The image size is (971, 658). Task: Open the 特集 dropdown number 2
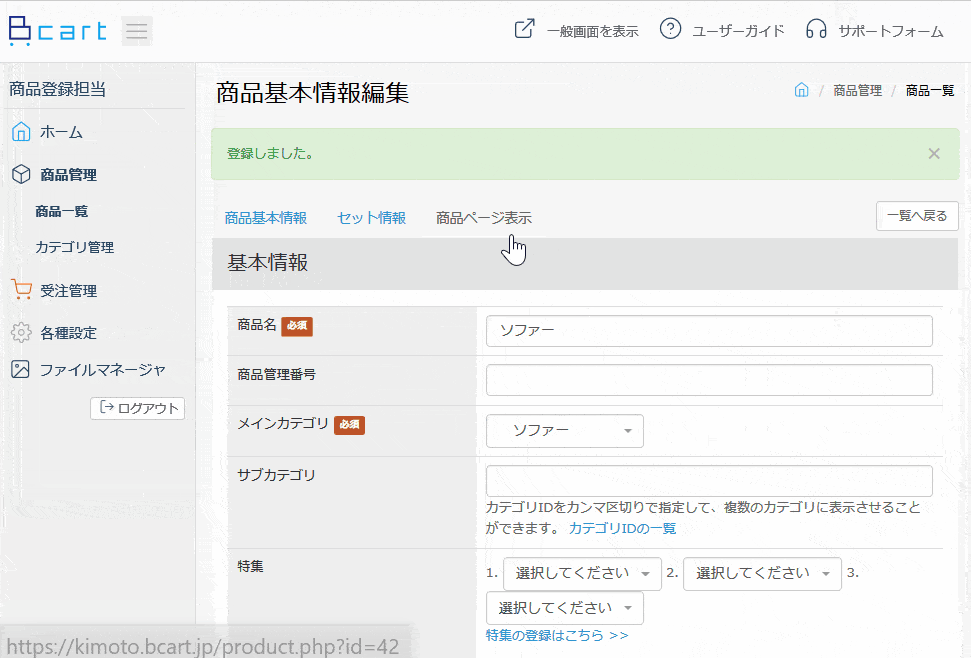coord(762,574)
